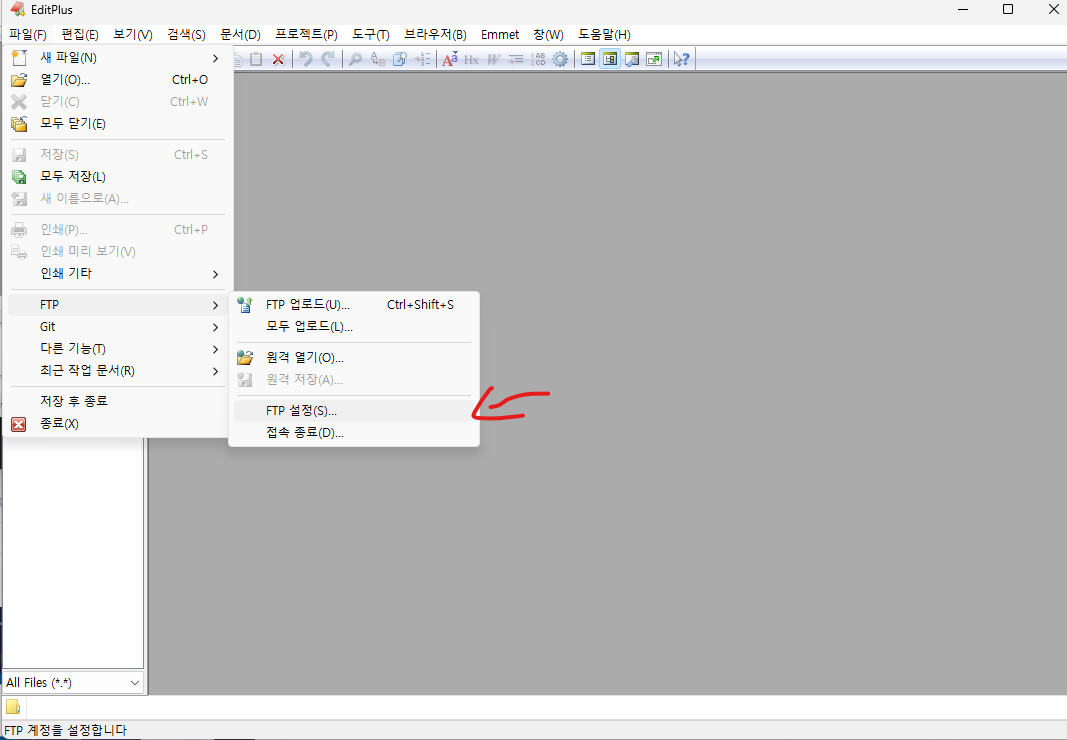Viewport: 1067px width, 740px height.
Task: Expand the 최근 작업 문서(R) submenu arrow
Action: 215,371
